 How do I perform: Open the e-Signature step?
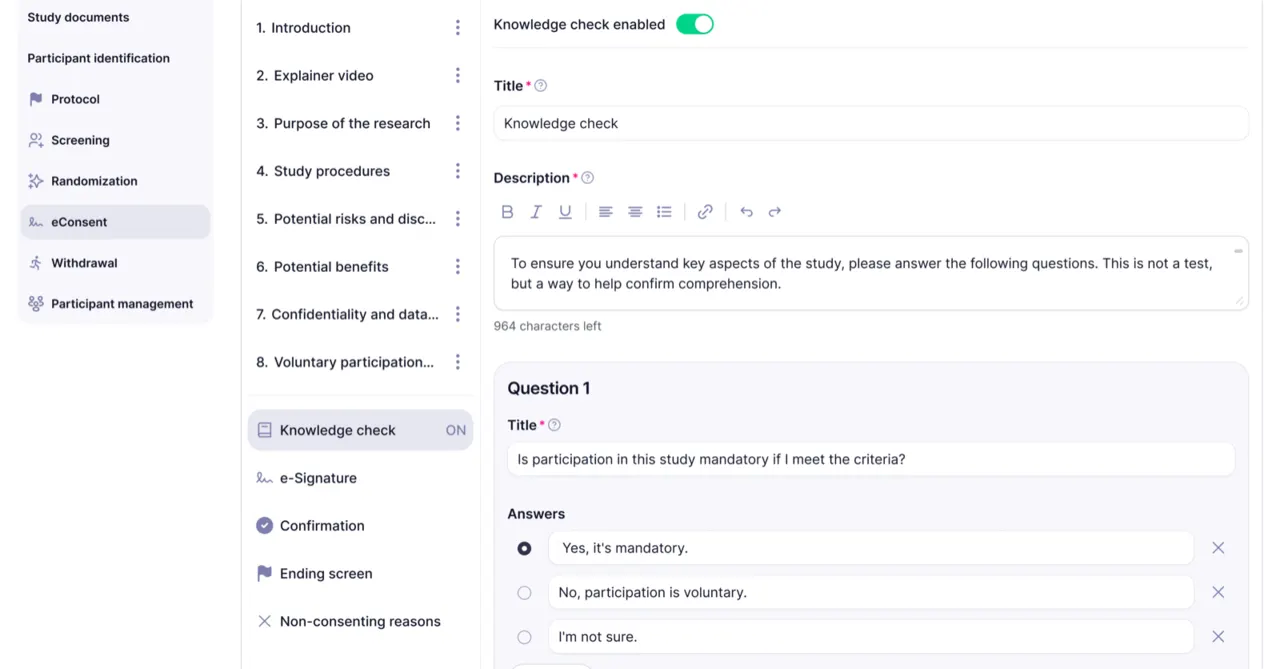(318, 478)
